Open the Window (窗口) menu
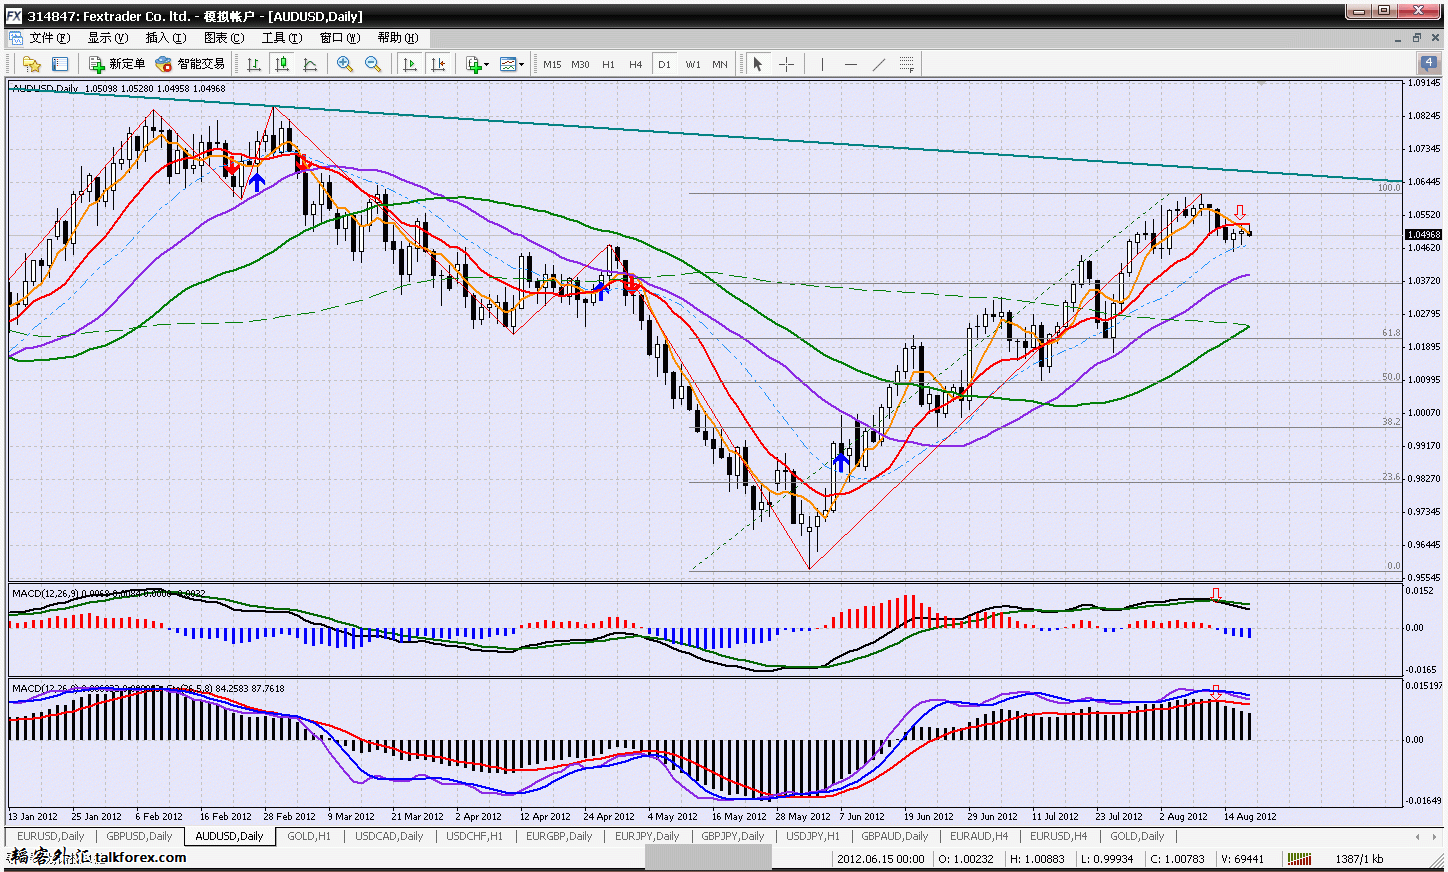This screenshot has height=872, width=1448. 339,38
